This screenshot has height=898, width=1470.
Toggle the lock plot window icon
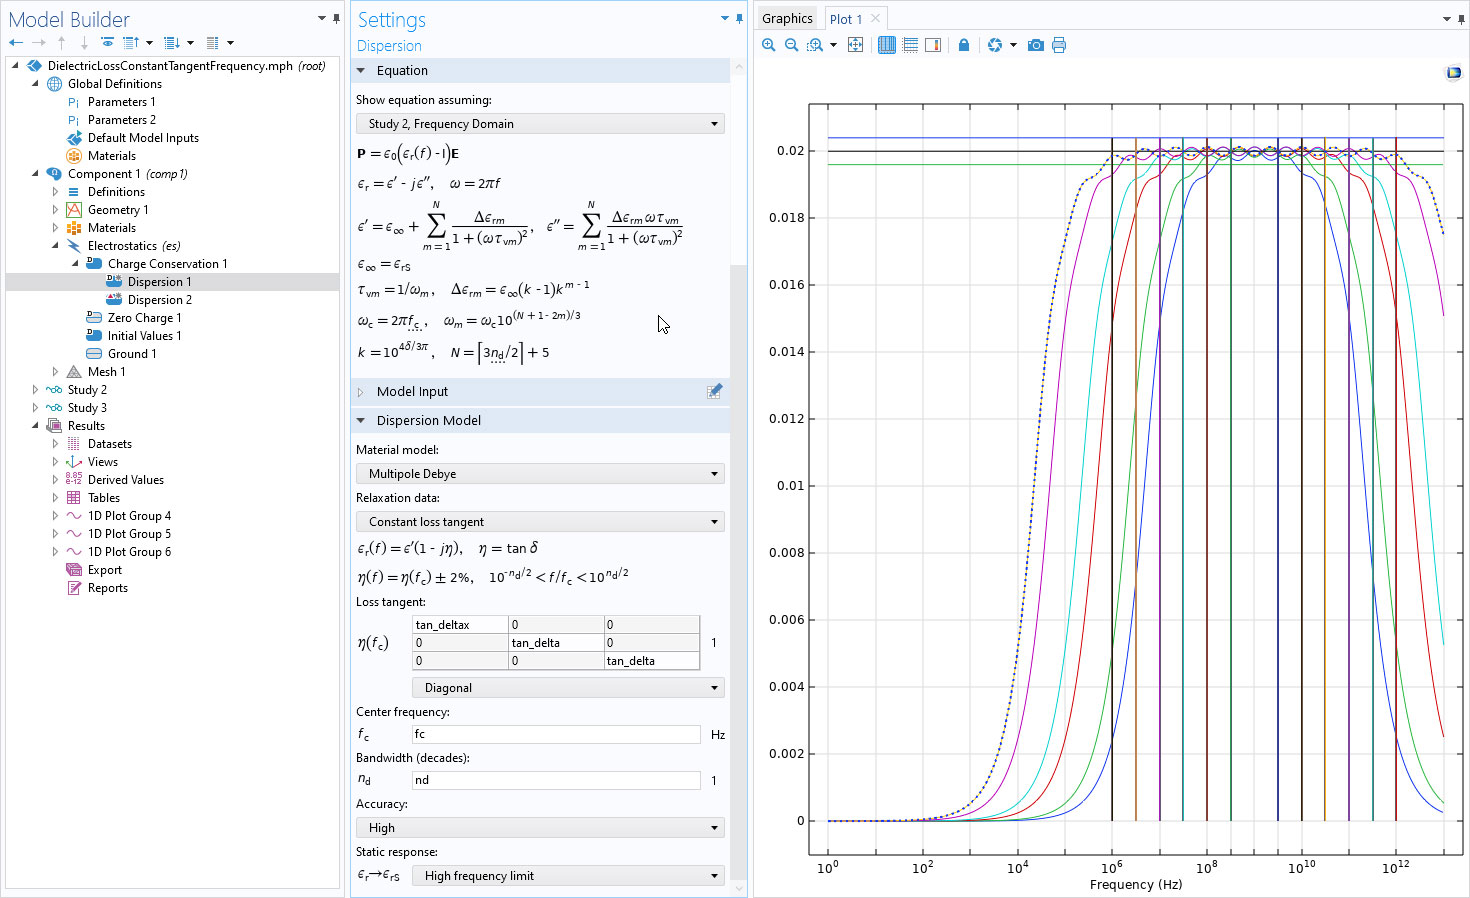[964, 45]
